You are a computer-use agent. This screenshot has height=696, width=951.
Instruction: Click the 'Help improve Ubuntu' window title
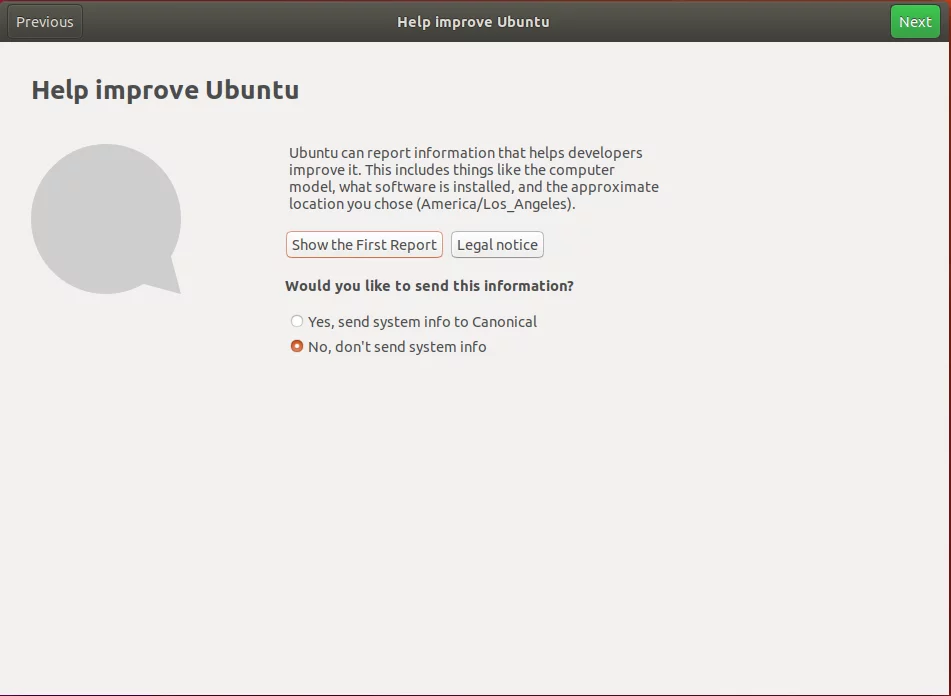click(x=473, y=22)
